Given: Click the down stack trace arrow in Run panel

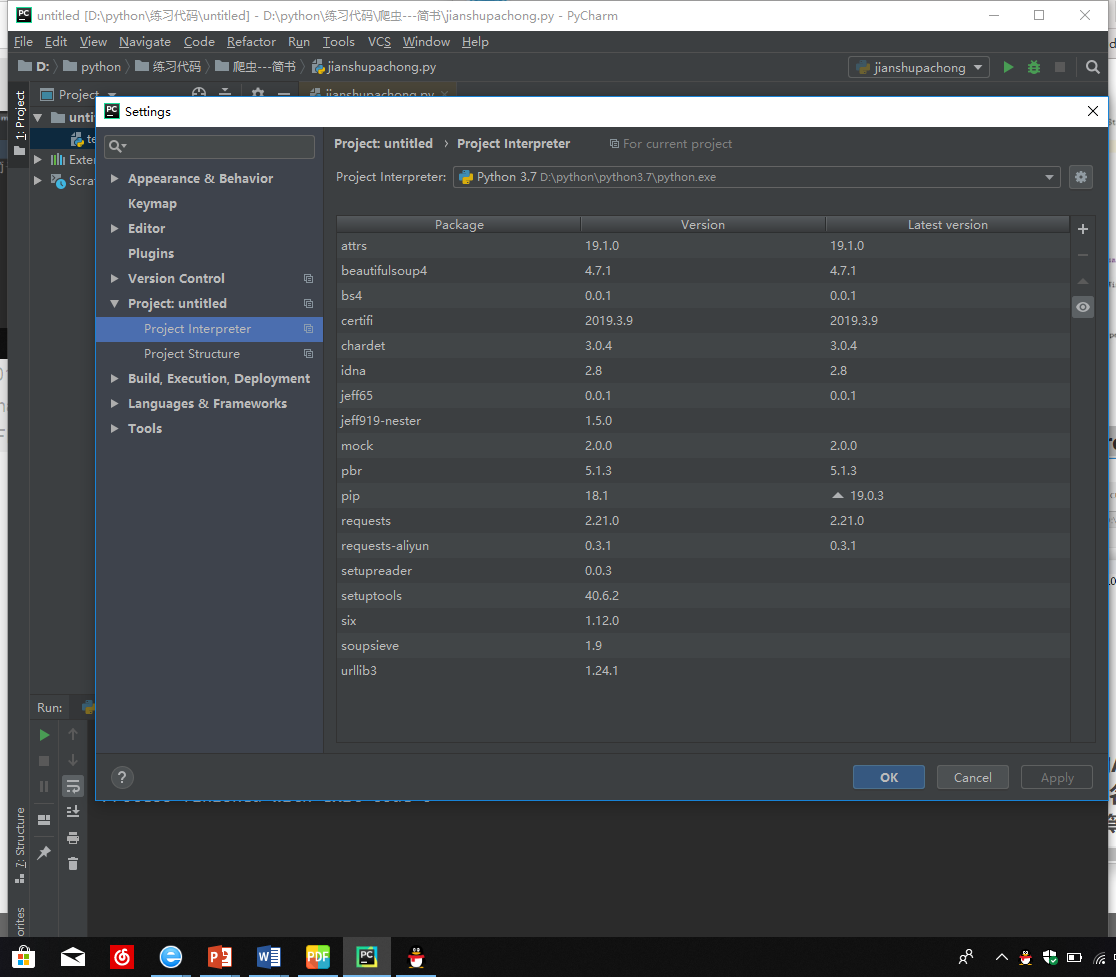Looking at the screenshot, I should pos(73,760).
